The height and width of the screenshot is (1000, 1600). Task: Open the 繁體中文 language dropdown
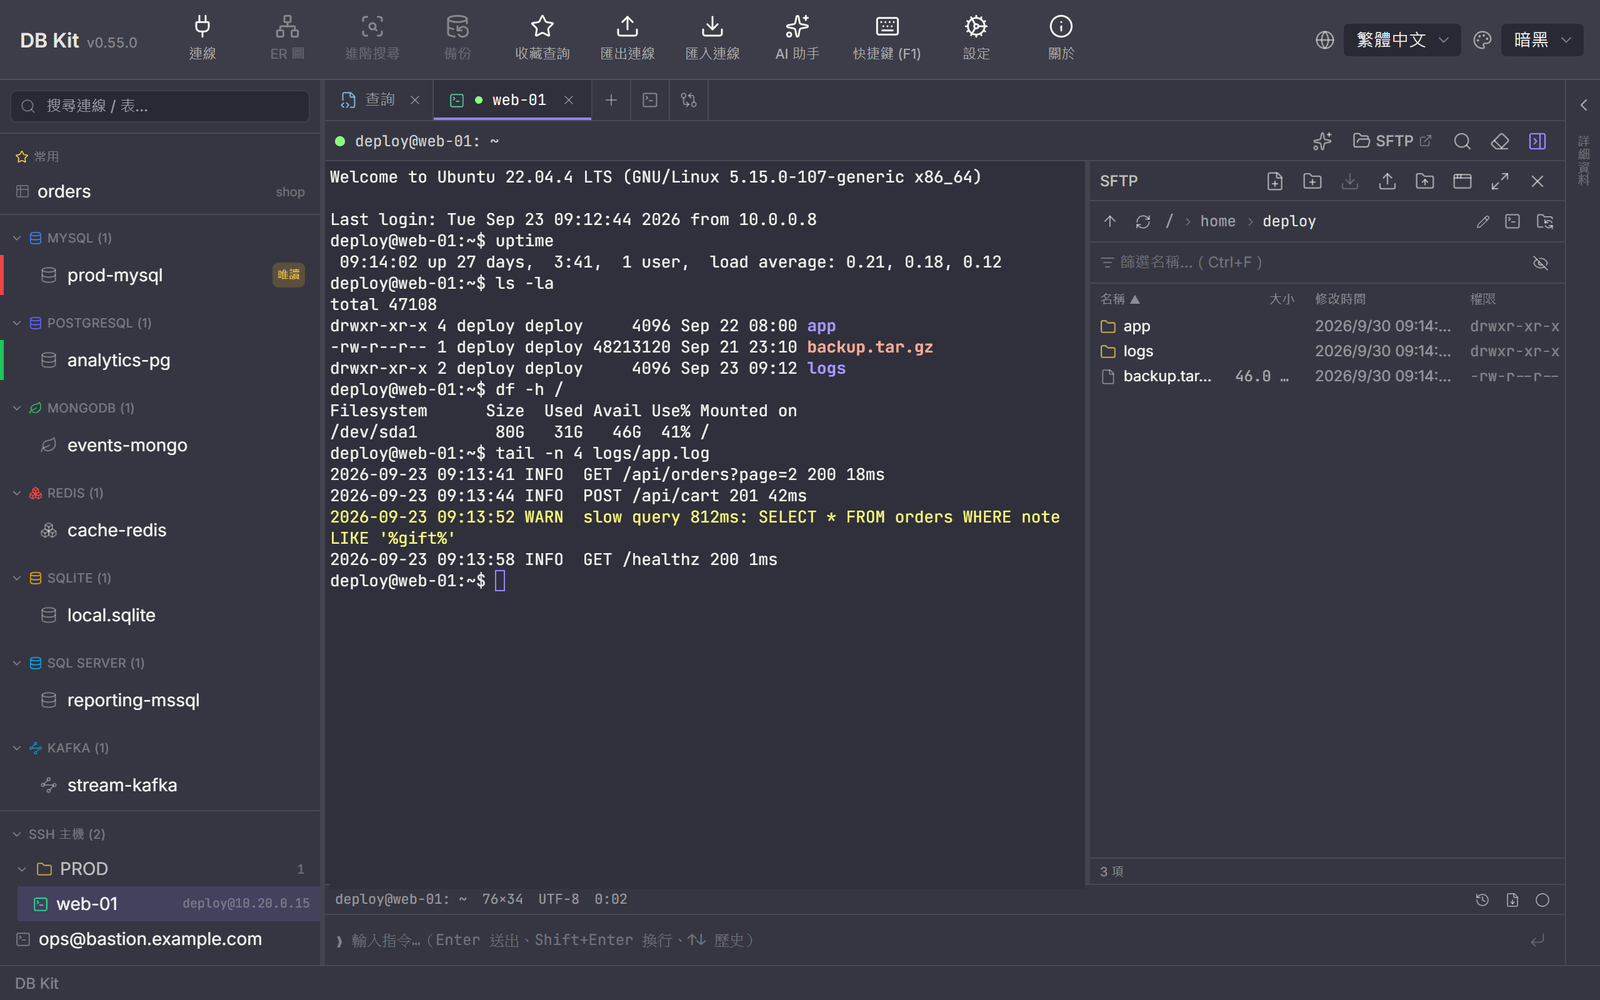[x=1402, y=40]
